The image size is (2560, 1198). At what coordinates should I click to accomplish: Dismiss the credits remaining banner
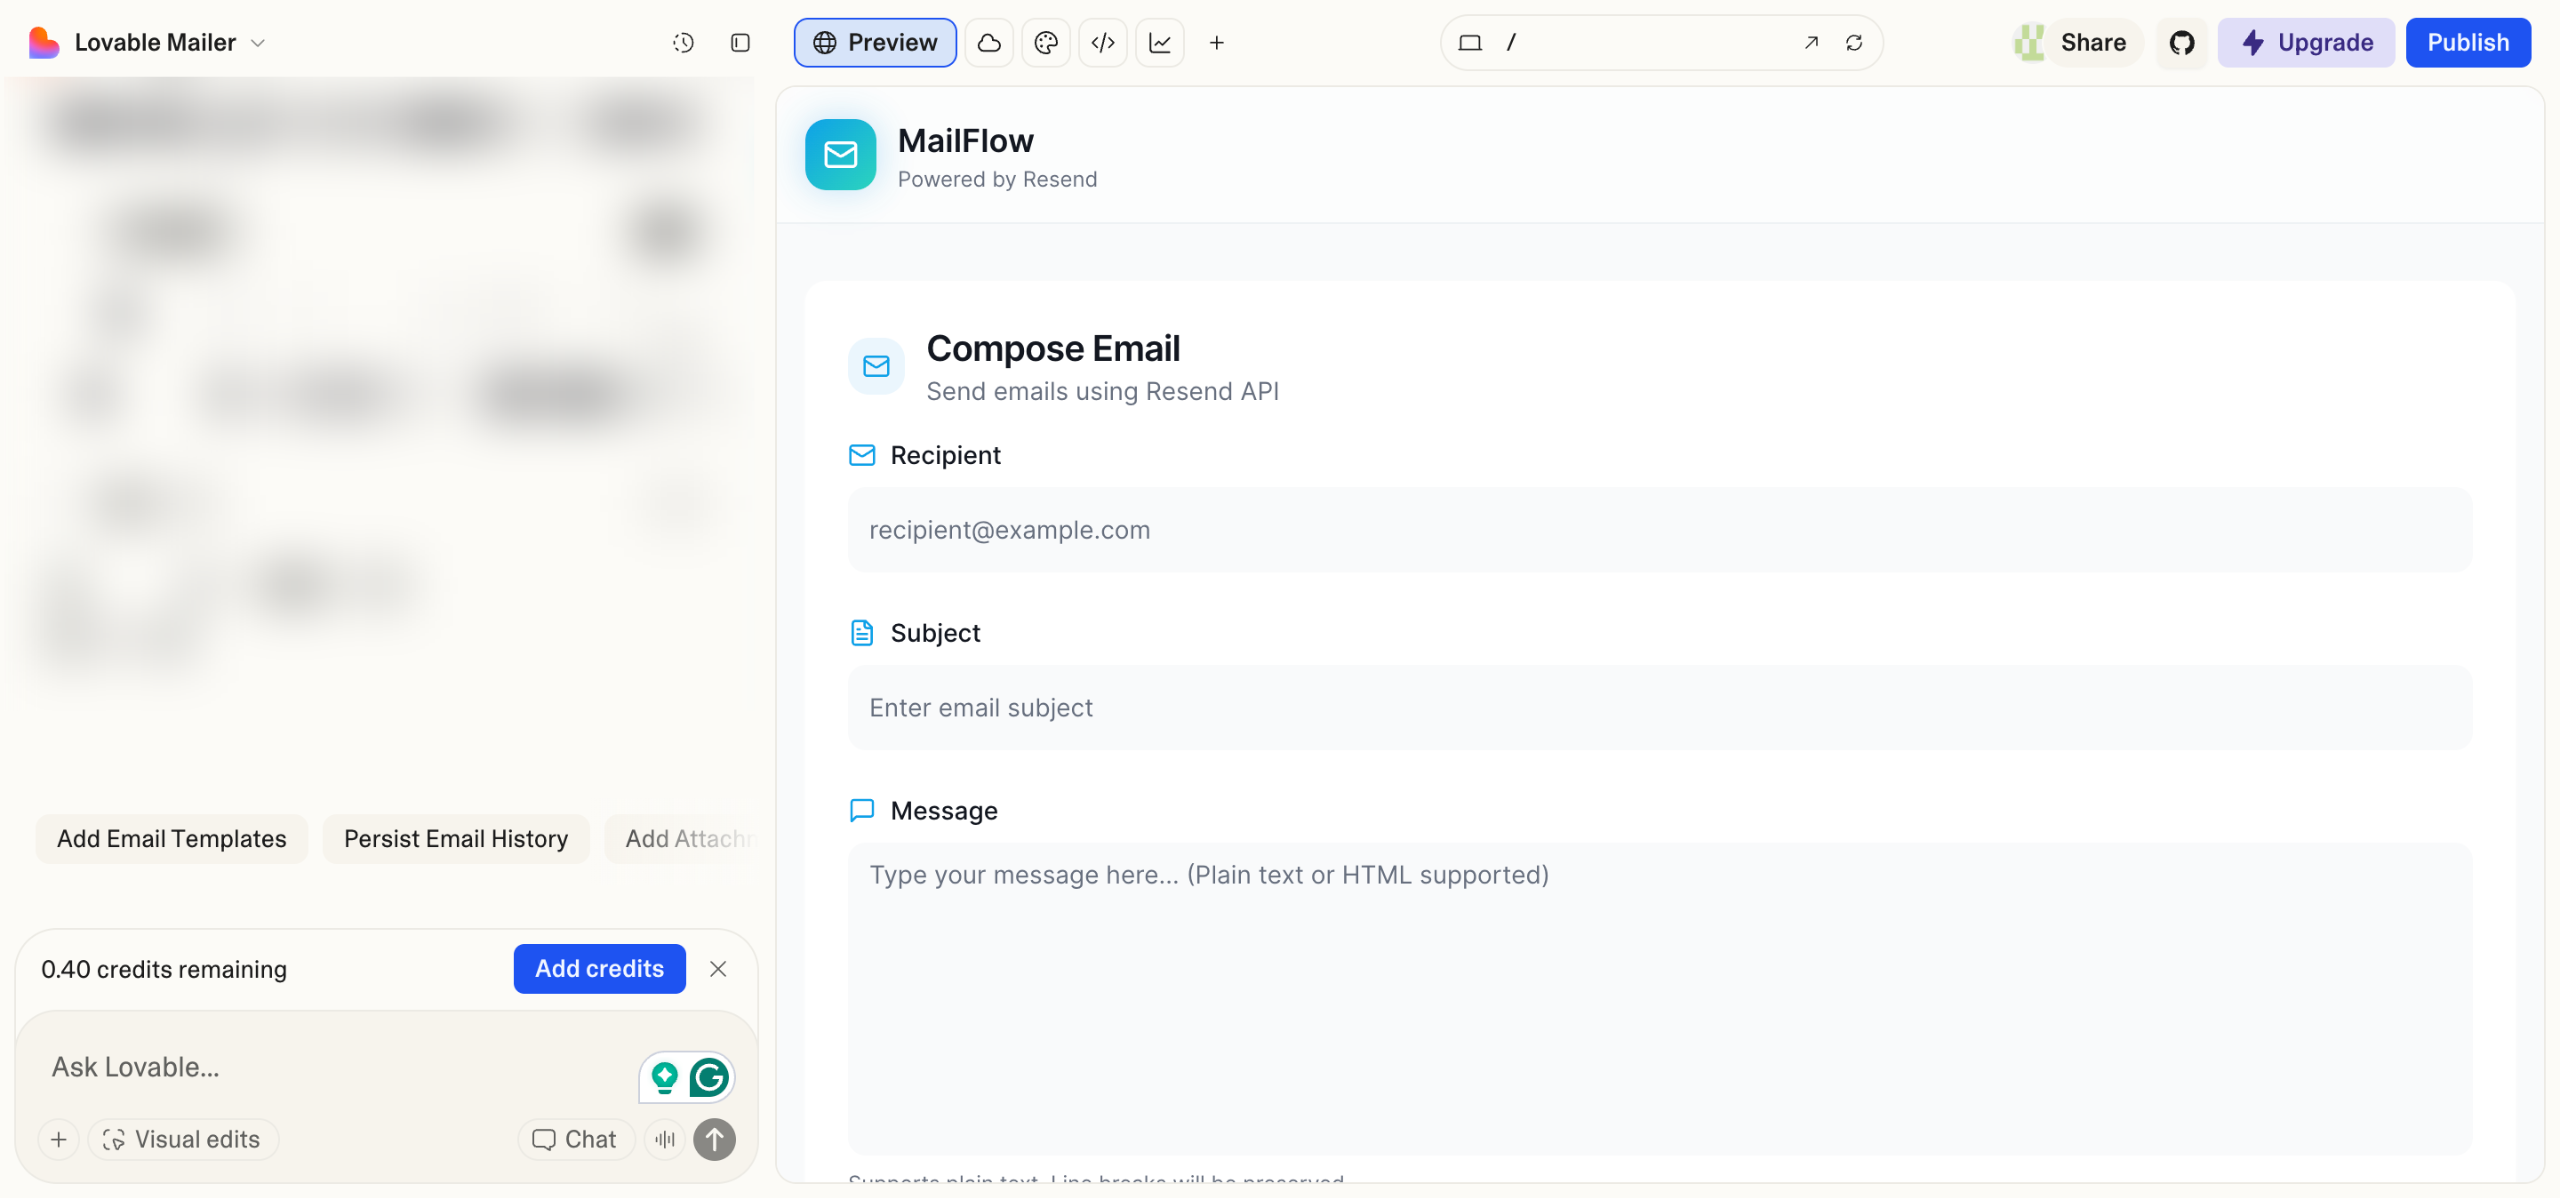(718, 968)
